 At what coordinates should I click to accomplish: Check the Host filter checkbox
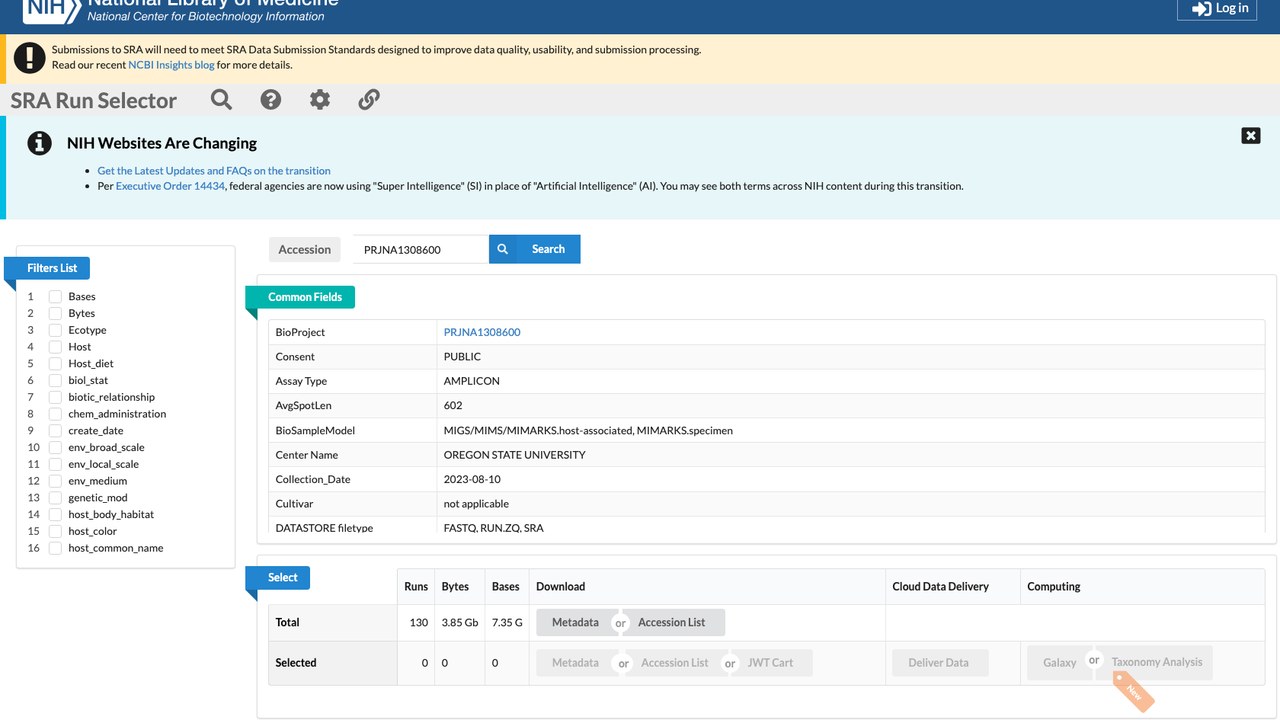[56, 347]
